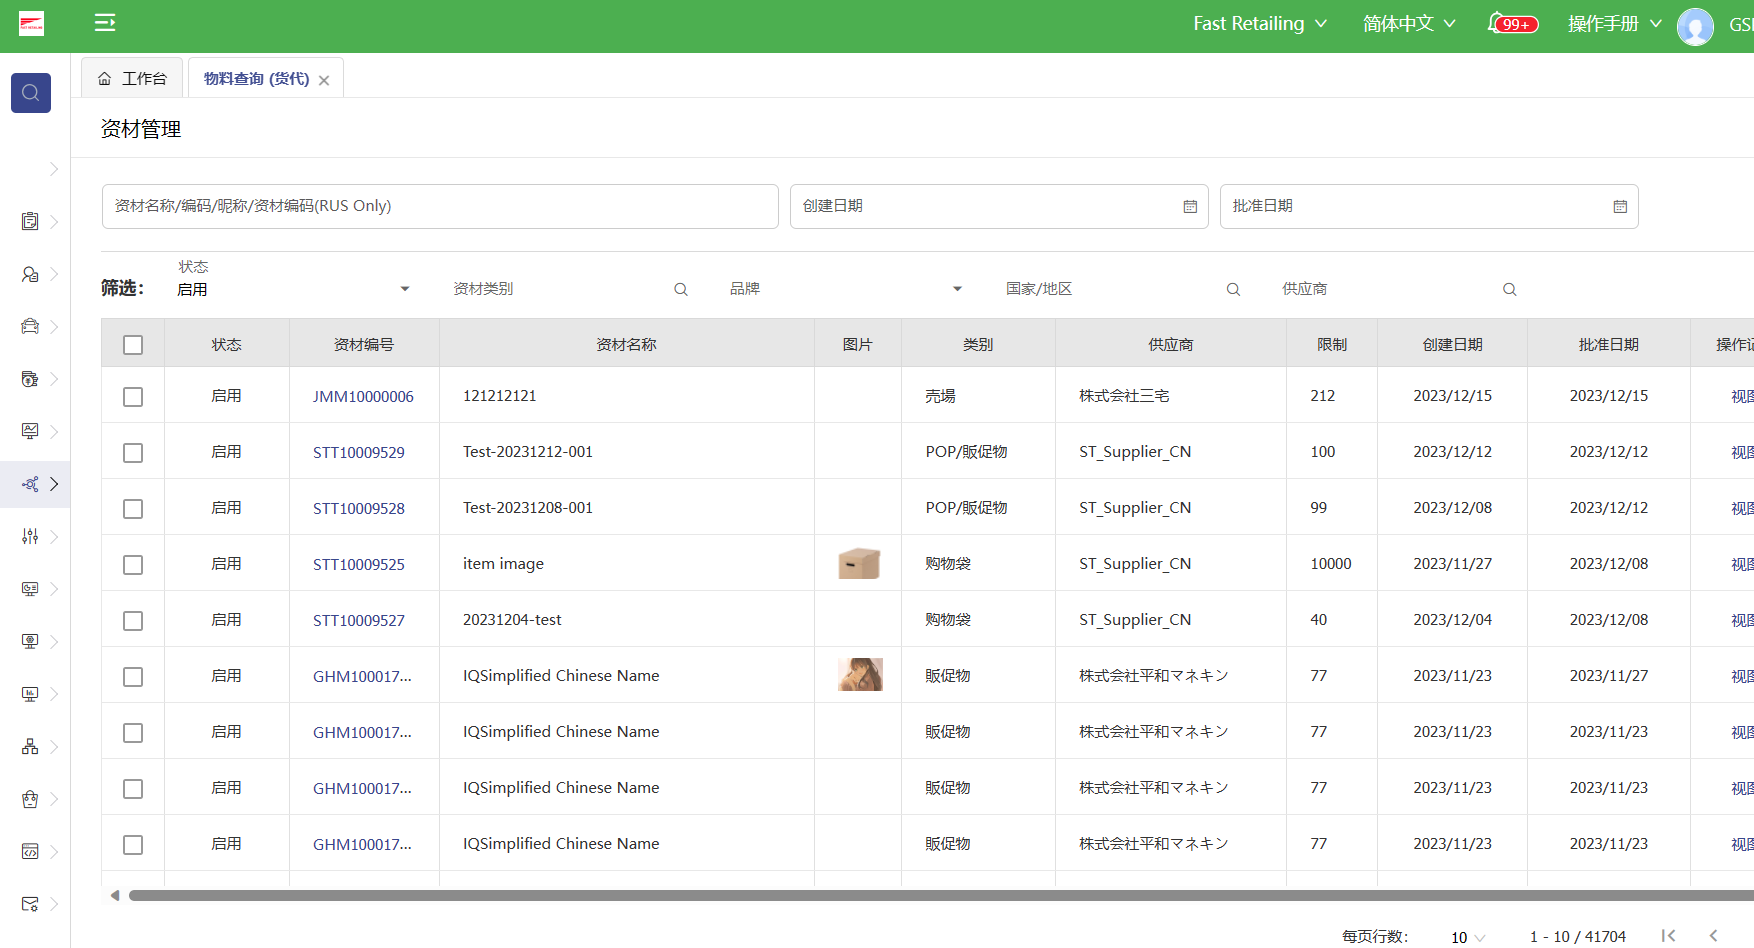Open the car/vehicle module in sidebar
Image resolution: width=1754 pixels, height=948 pixels.
(30, 326)
